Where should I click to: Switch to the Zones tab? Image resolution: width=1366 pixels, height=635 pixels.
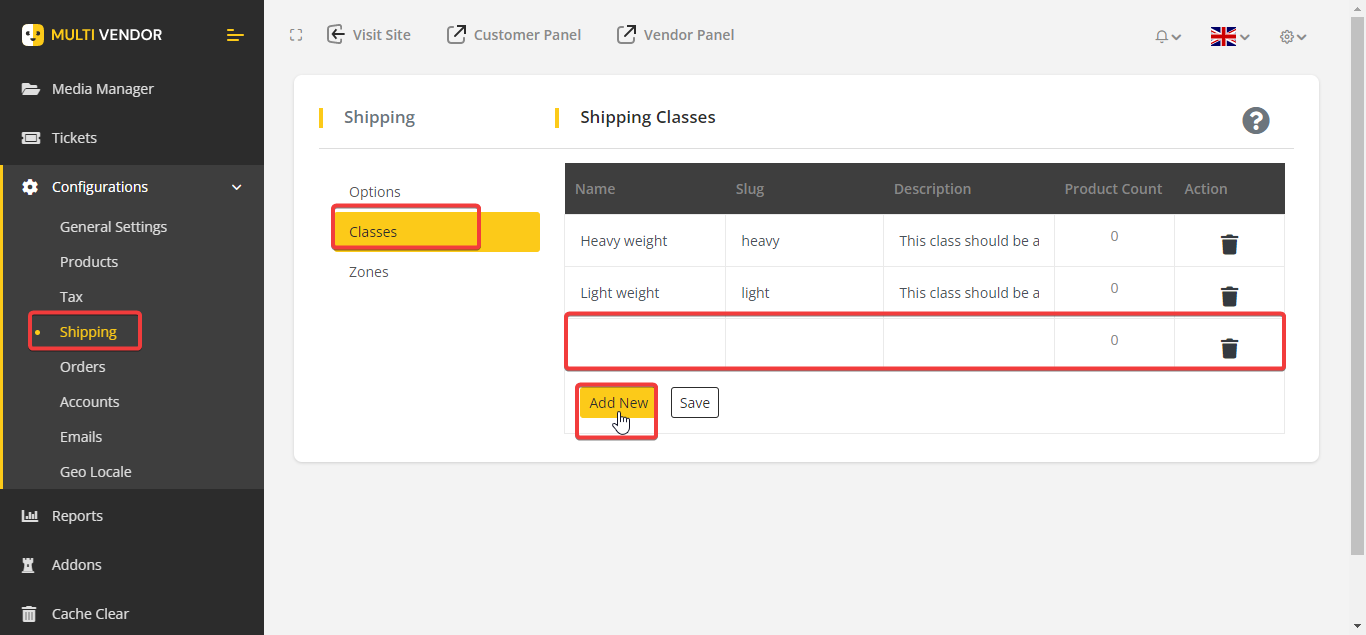coord(369,271)
